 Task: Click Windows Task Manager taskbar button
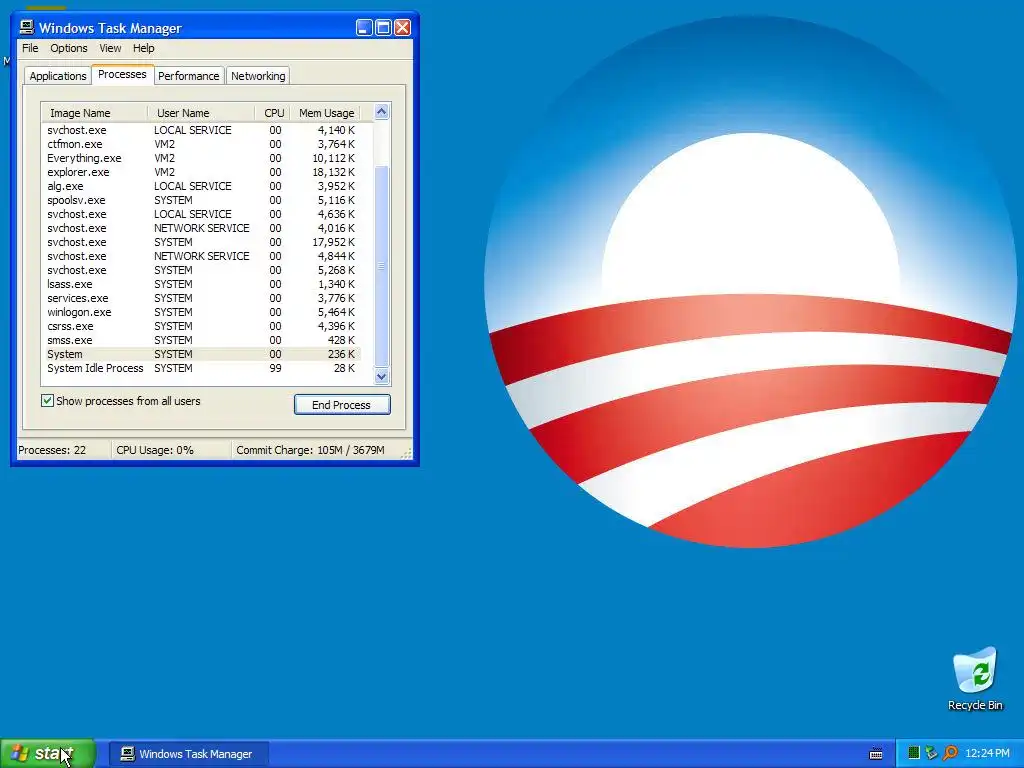(x=189, y=754)
